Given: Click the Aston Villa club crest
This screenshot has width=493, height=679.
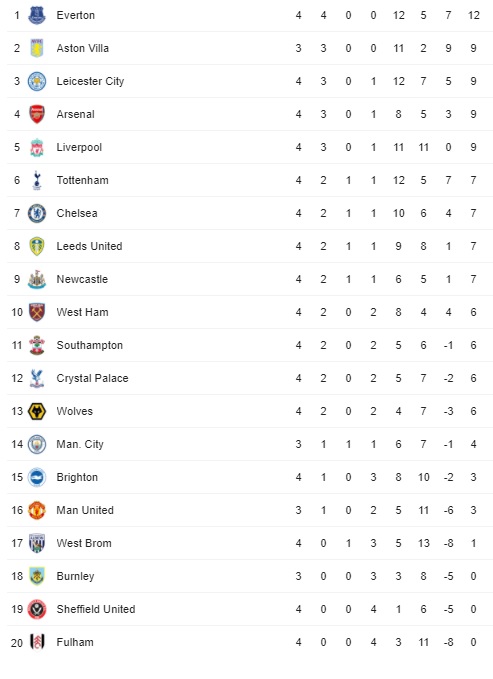Looking at the screenshot, I should pos(37,48).
